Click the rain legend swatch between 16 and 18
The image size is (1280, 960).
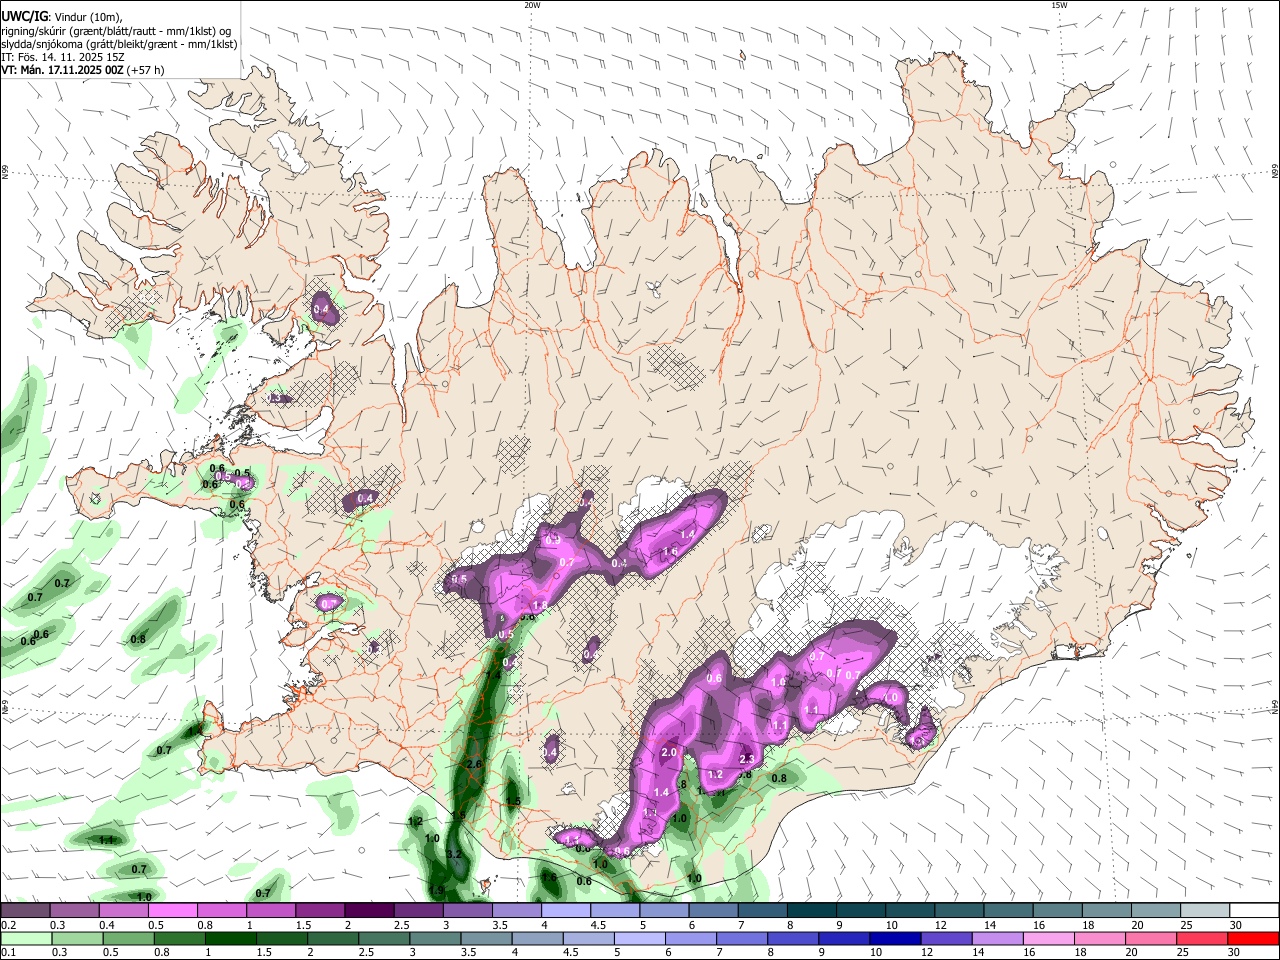click(x=1050, y=938)
